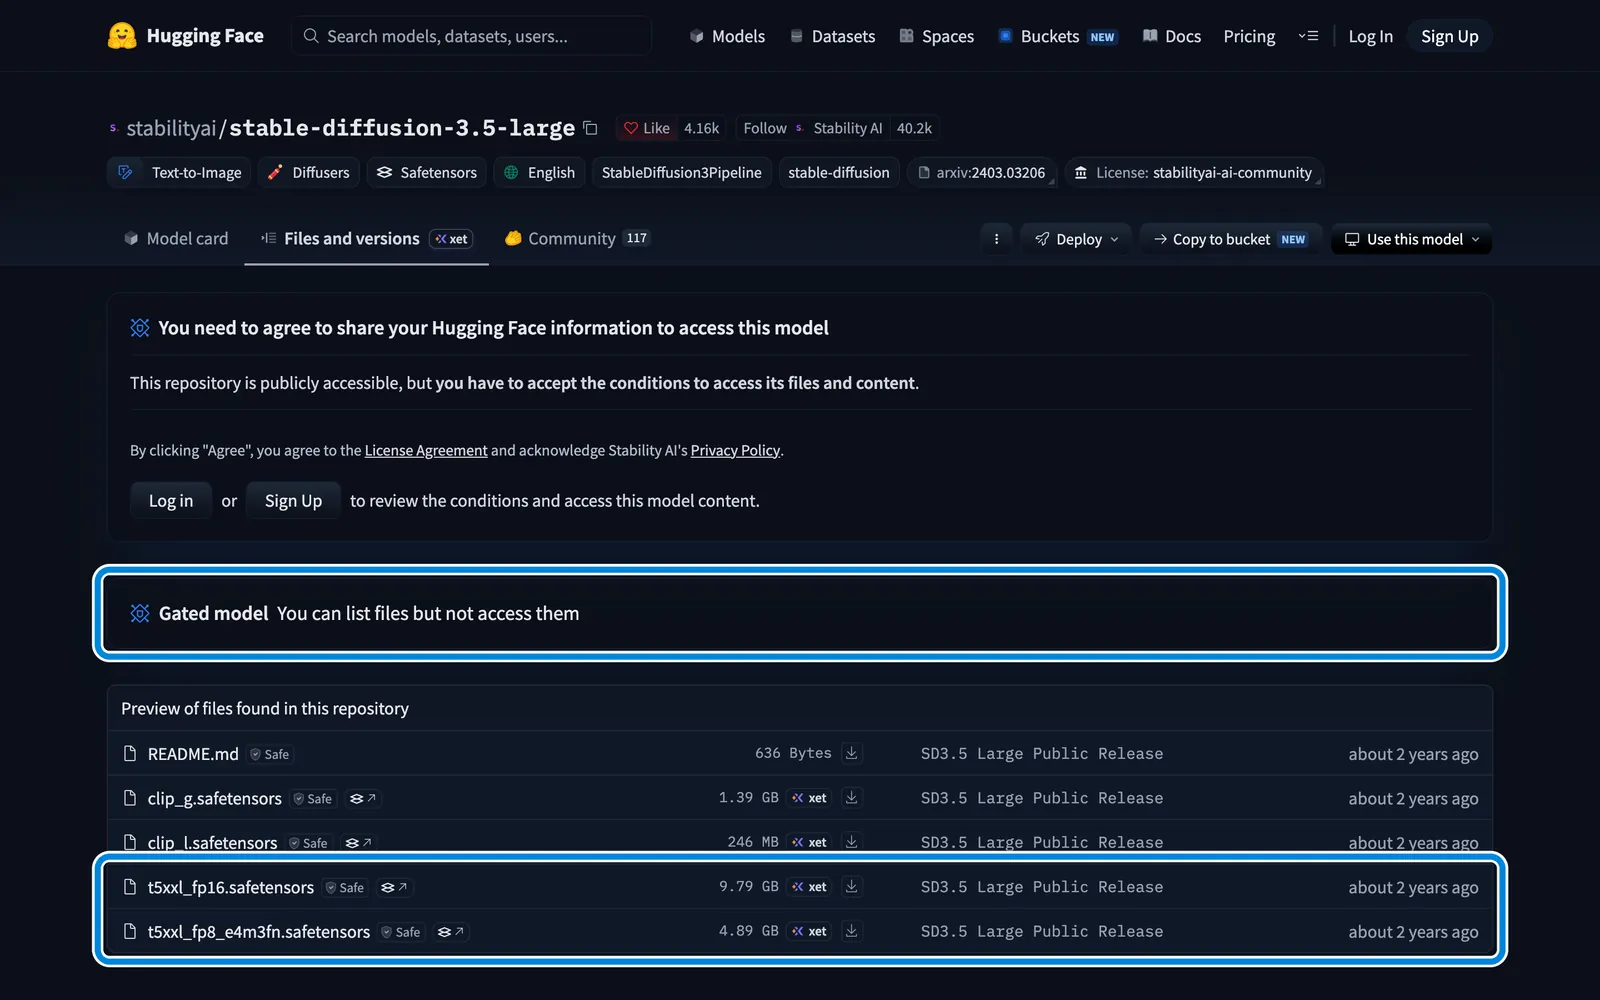
Task: Expand the Deploy dropdown
Action: [1076, 239]
